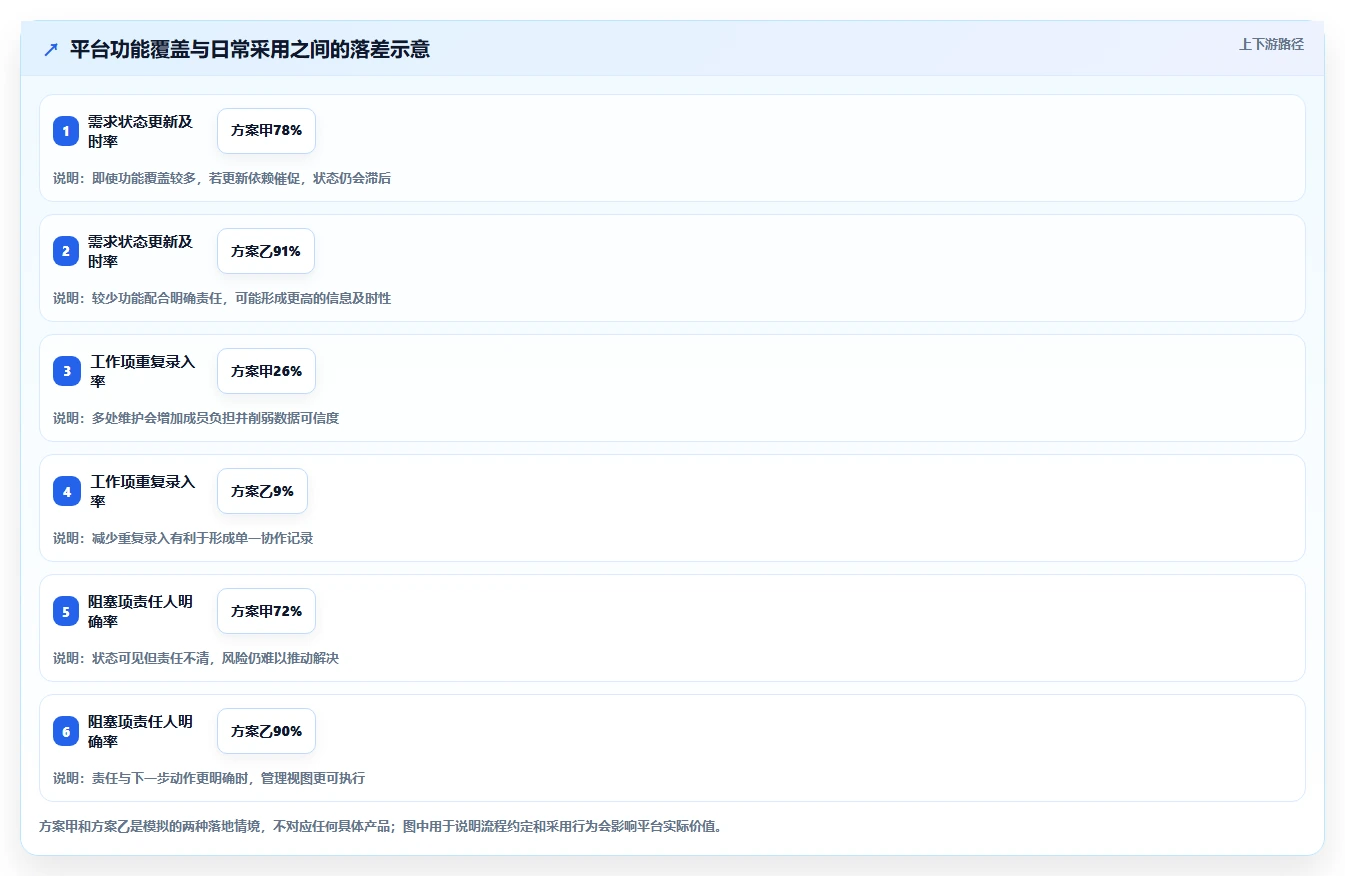Click the 上下游路径 label in header
The image size is (1345, 876).
[1271, 44]
